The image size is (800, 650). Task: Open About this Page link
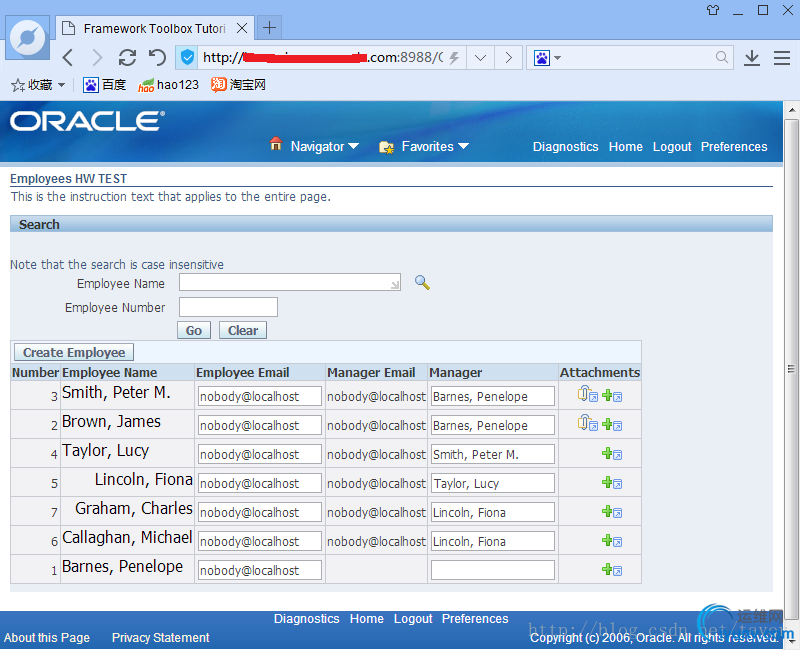coord(47,638)
